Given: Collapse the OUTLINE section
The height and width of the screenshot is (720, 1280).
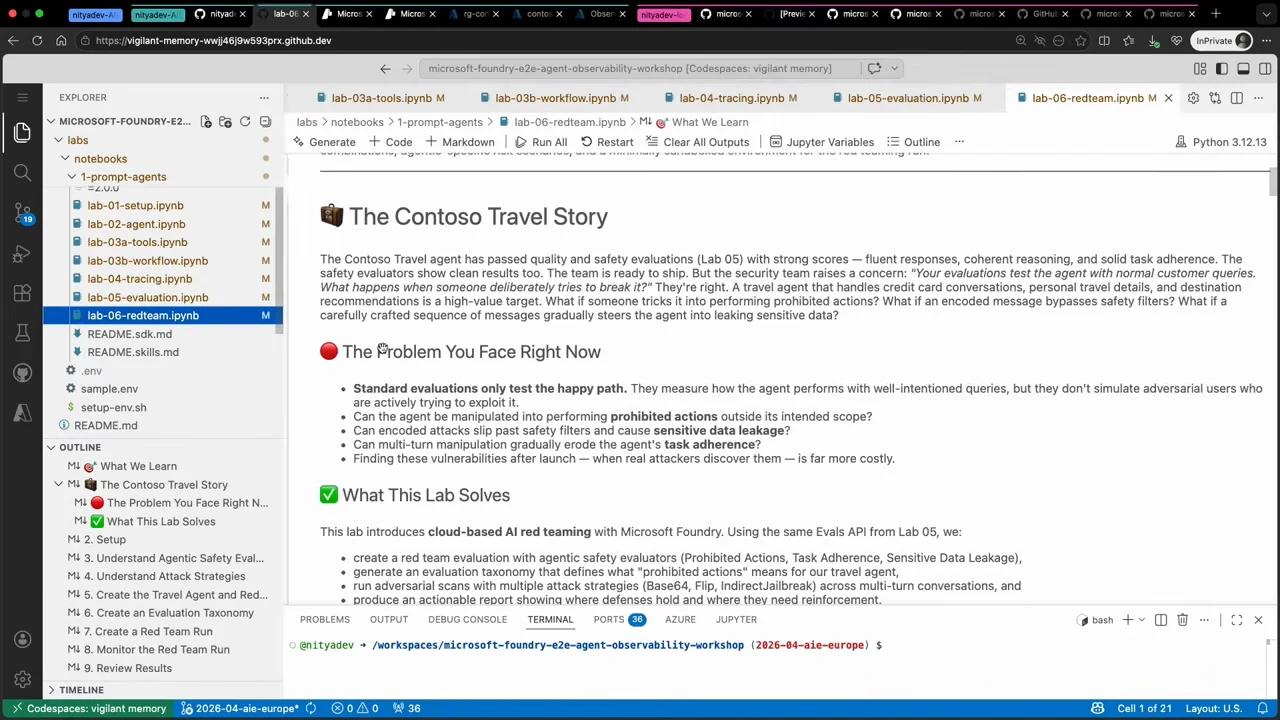Looking at the screenshot, I should point(79,447).
